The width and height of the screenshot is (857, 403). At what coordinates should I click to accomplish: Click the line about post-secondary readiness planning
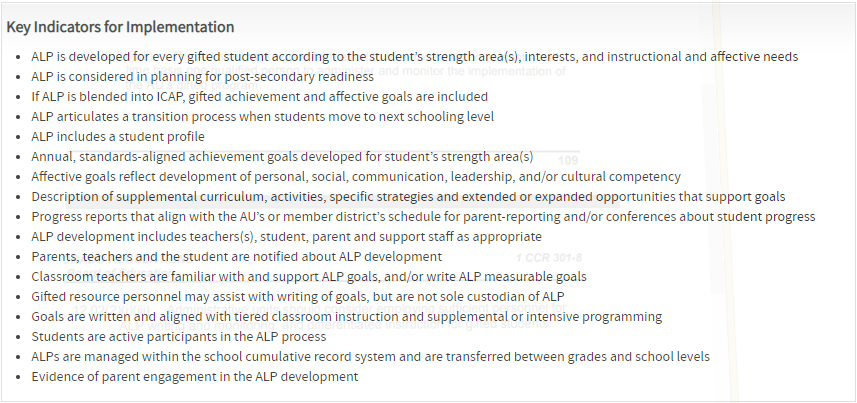pyautogui.click(x=202, y=77)
